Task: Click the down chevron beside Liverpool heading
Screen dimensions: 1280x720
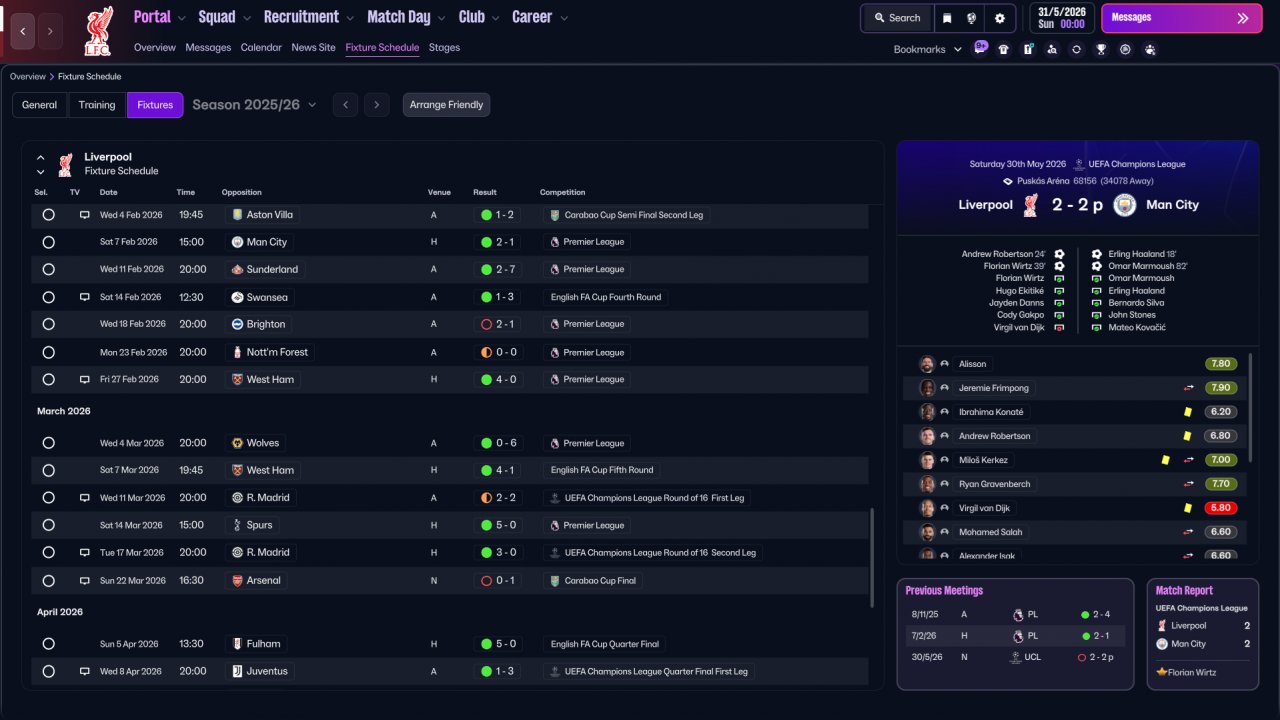Action: point(41,172)
